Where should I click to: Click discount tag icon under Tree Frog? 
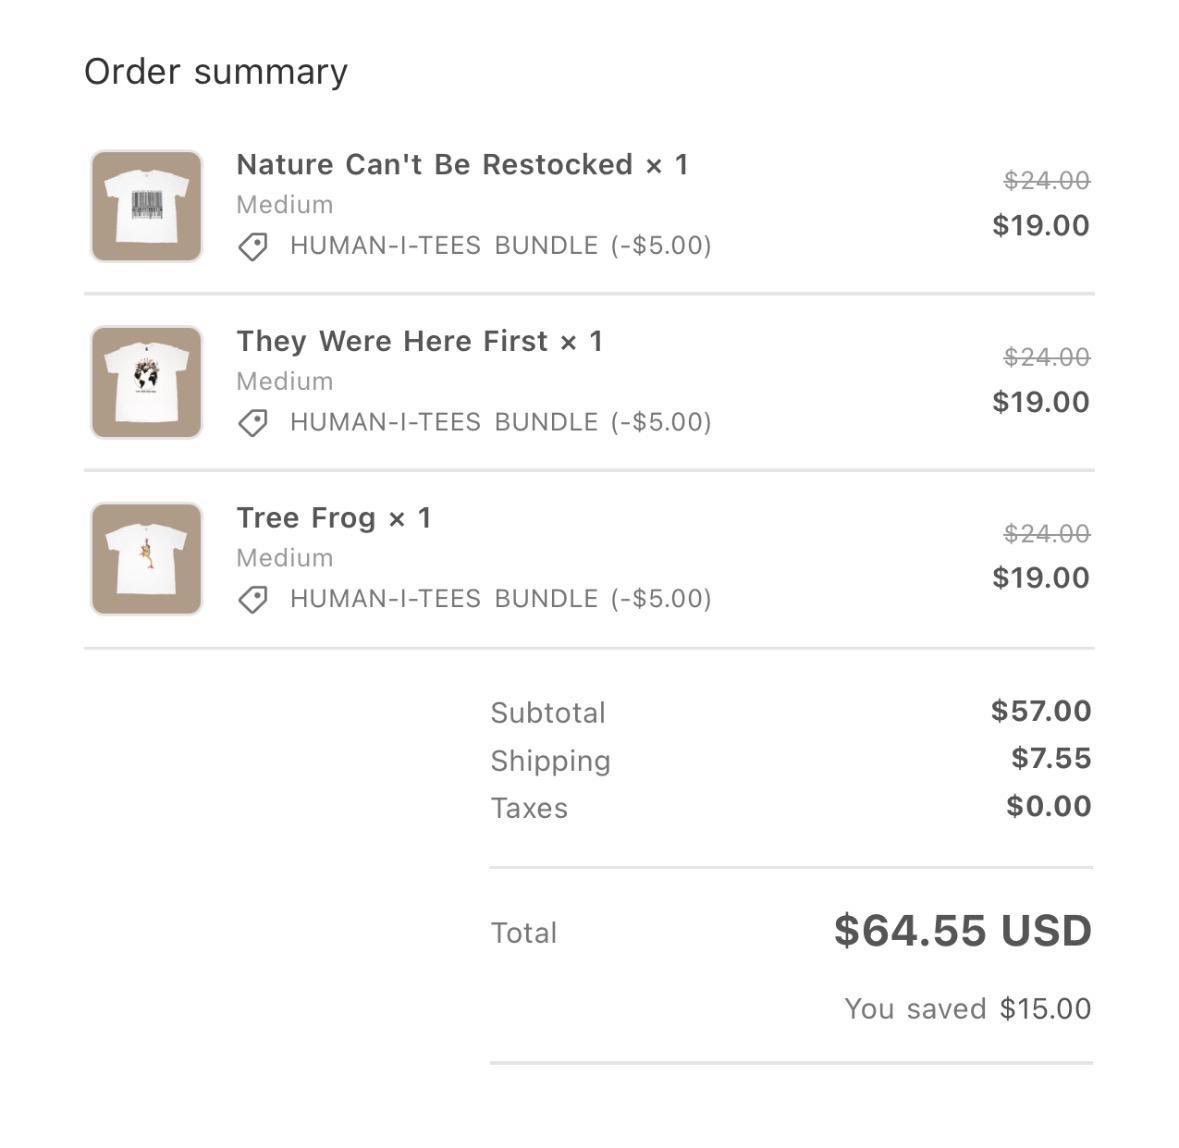click(x=253, y=599)
